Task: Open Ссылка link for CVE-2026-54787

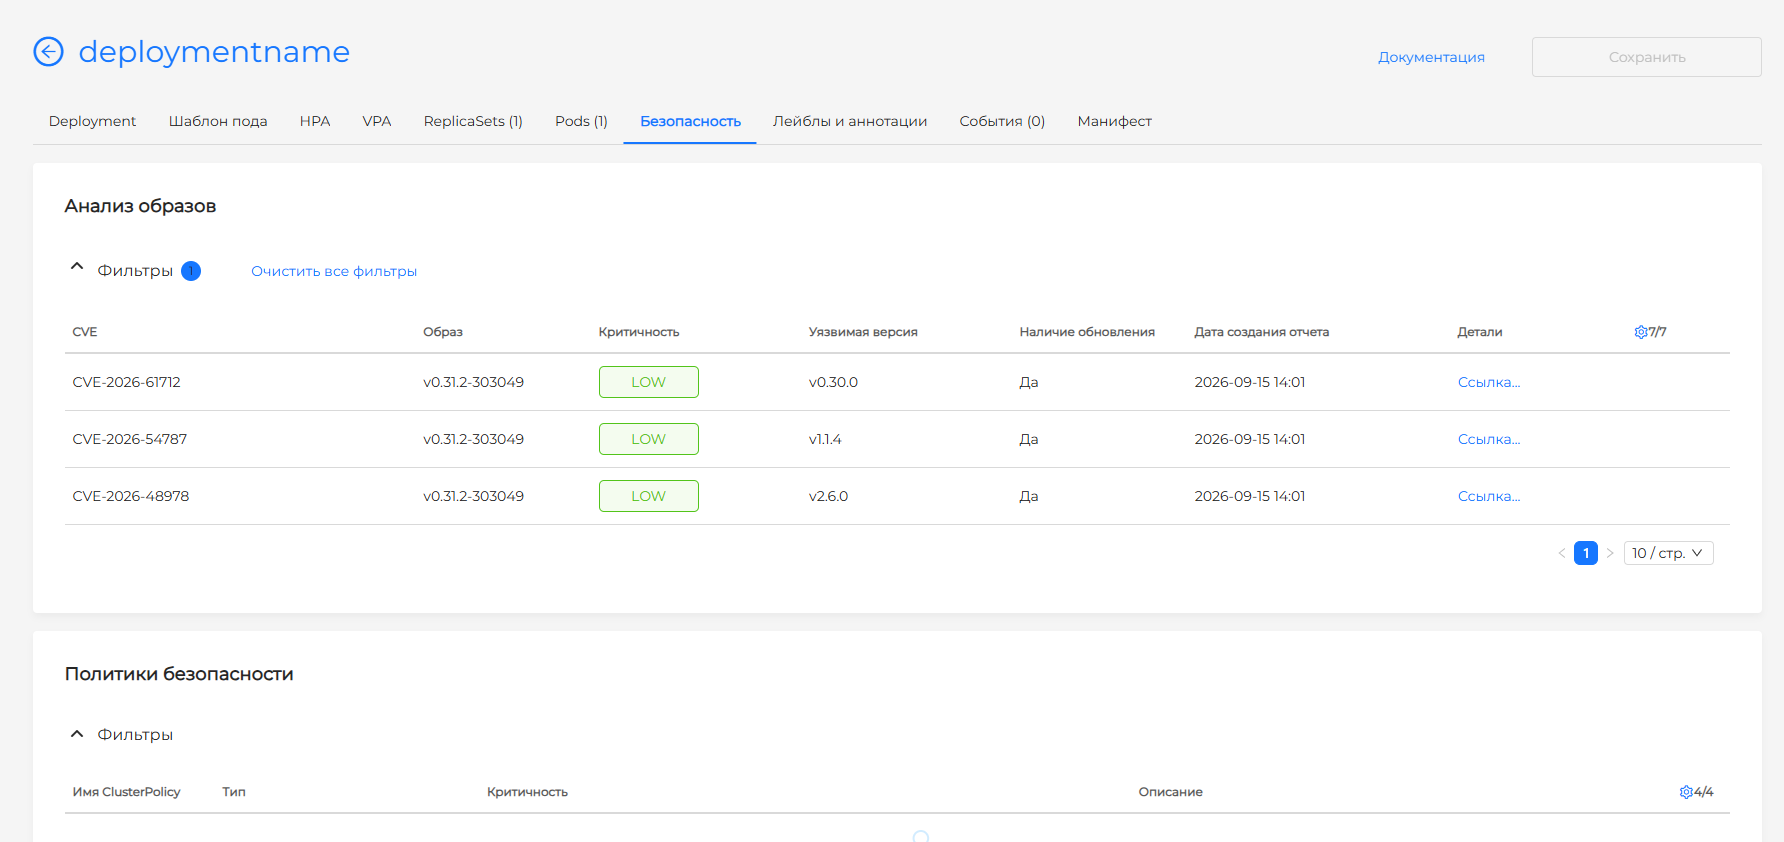Action: [1488, 439]
